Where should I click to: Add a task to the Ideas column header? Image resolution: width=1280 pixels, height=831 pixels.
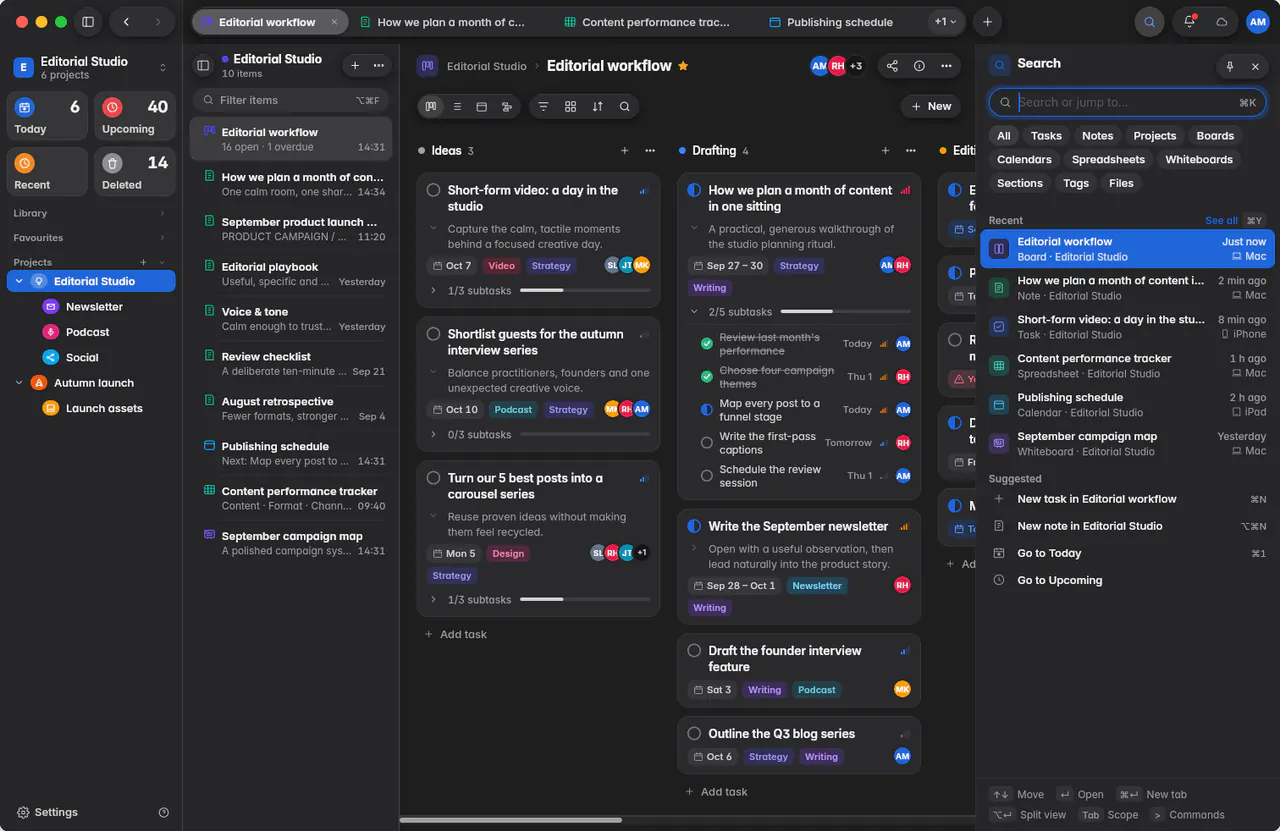click(x=625, y=151)
